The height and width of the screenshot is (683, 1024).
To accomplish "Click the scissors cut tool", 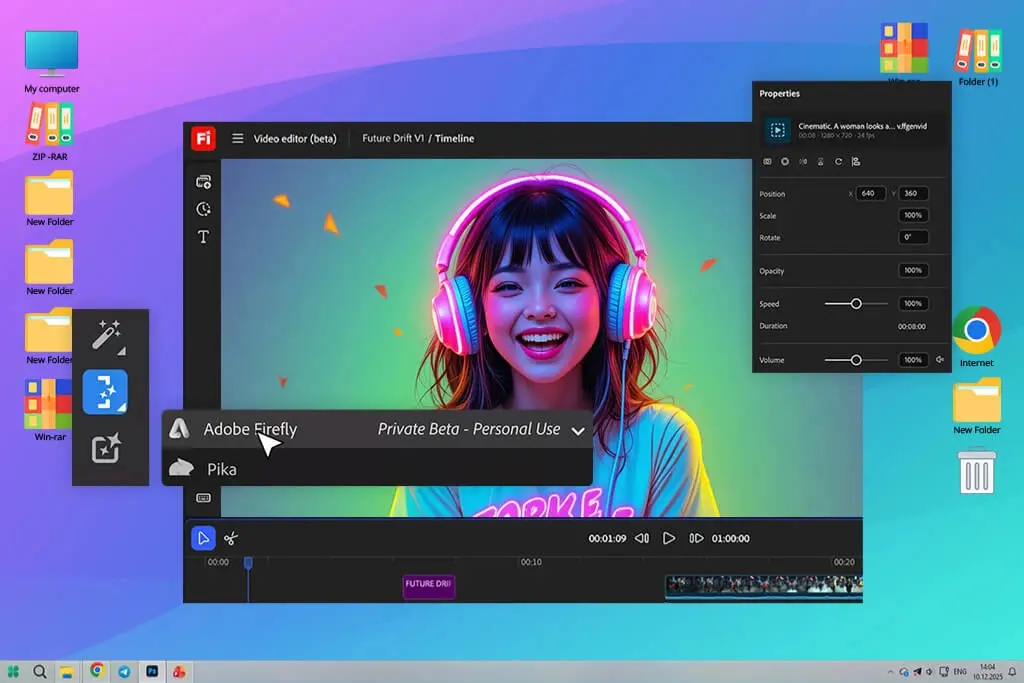I will pyautogui.click(x=231, y=539).
